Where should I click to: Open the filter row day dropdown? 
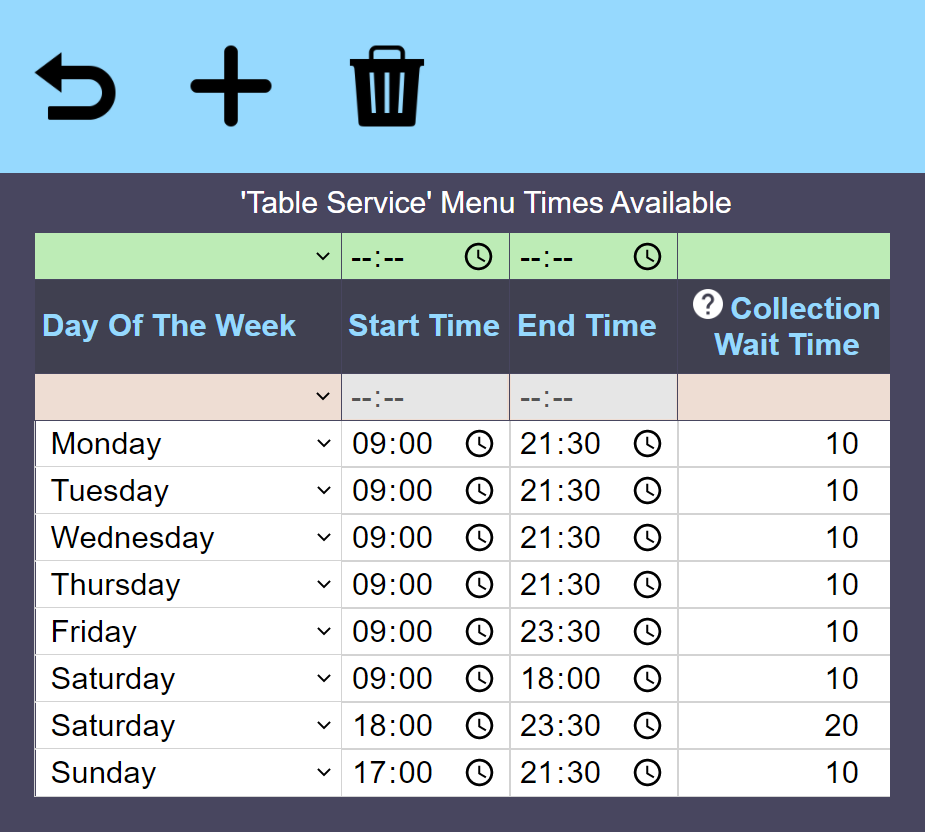point(323,397)
